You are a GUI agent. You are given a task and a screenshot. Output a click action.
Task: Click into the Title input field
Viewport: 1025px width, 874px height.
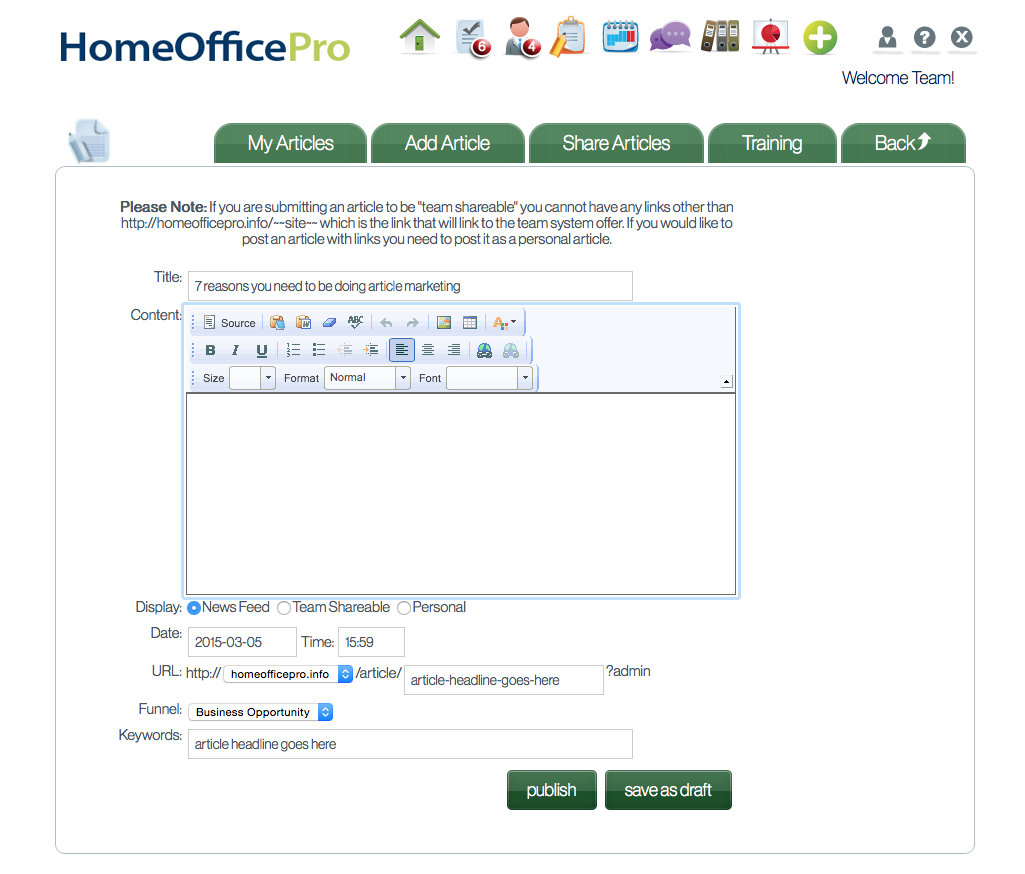tap(410, 286)
